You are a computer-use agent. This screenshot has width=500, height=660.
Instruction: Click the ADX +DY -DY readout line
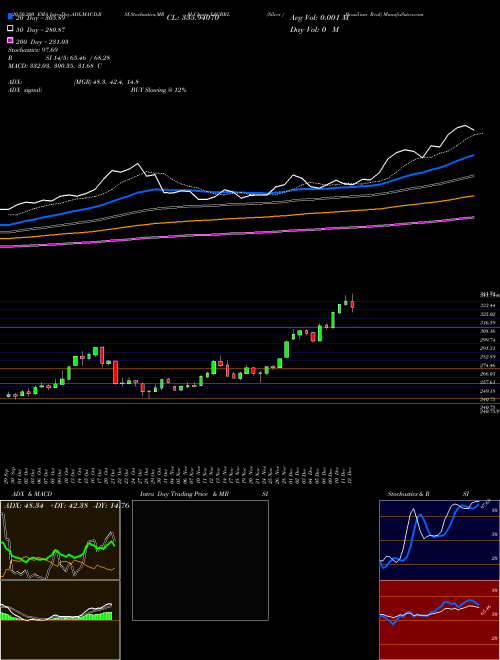click(x=66, y=506)
